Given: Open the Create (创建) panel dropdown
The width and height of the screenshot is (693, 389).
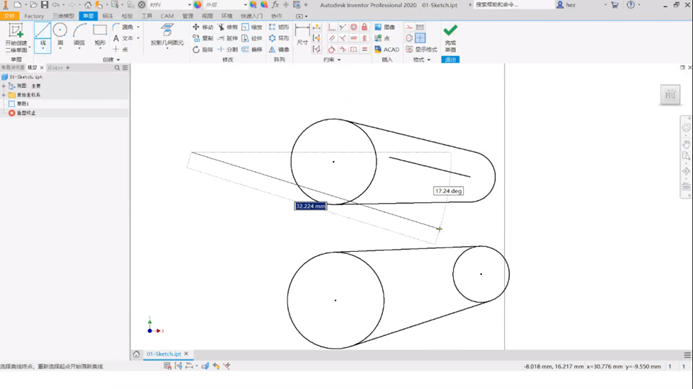Looking at the screenshot, I should pos(111,60).
